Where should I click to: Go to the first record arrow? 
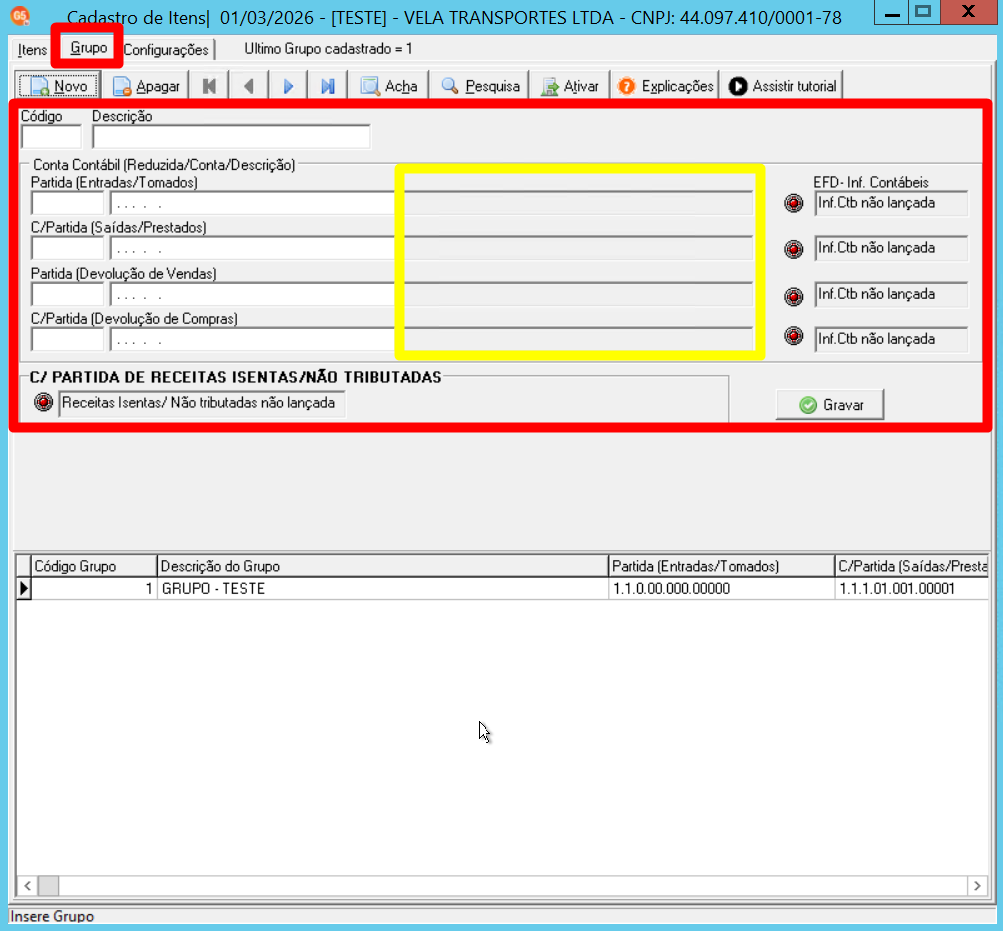click(x=209, y=86)
